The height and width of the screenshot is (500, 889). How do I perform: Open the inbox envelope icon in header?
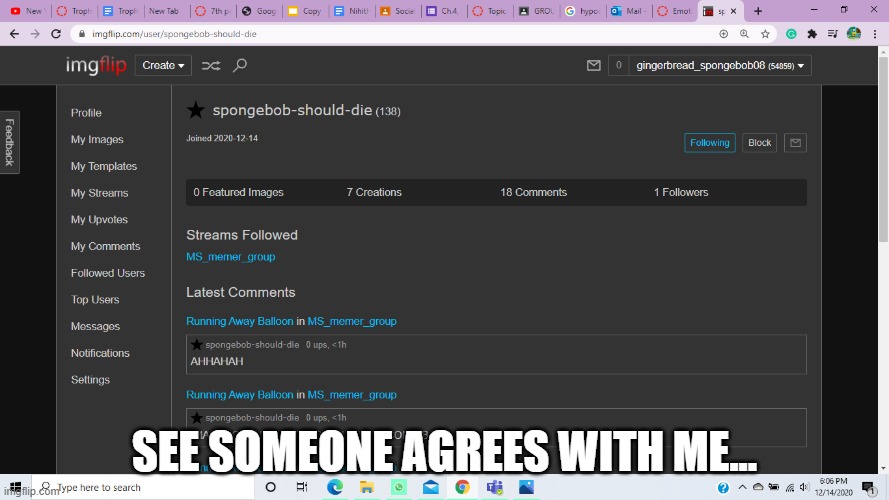coord(594,66)
